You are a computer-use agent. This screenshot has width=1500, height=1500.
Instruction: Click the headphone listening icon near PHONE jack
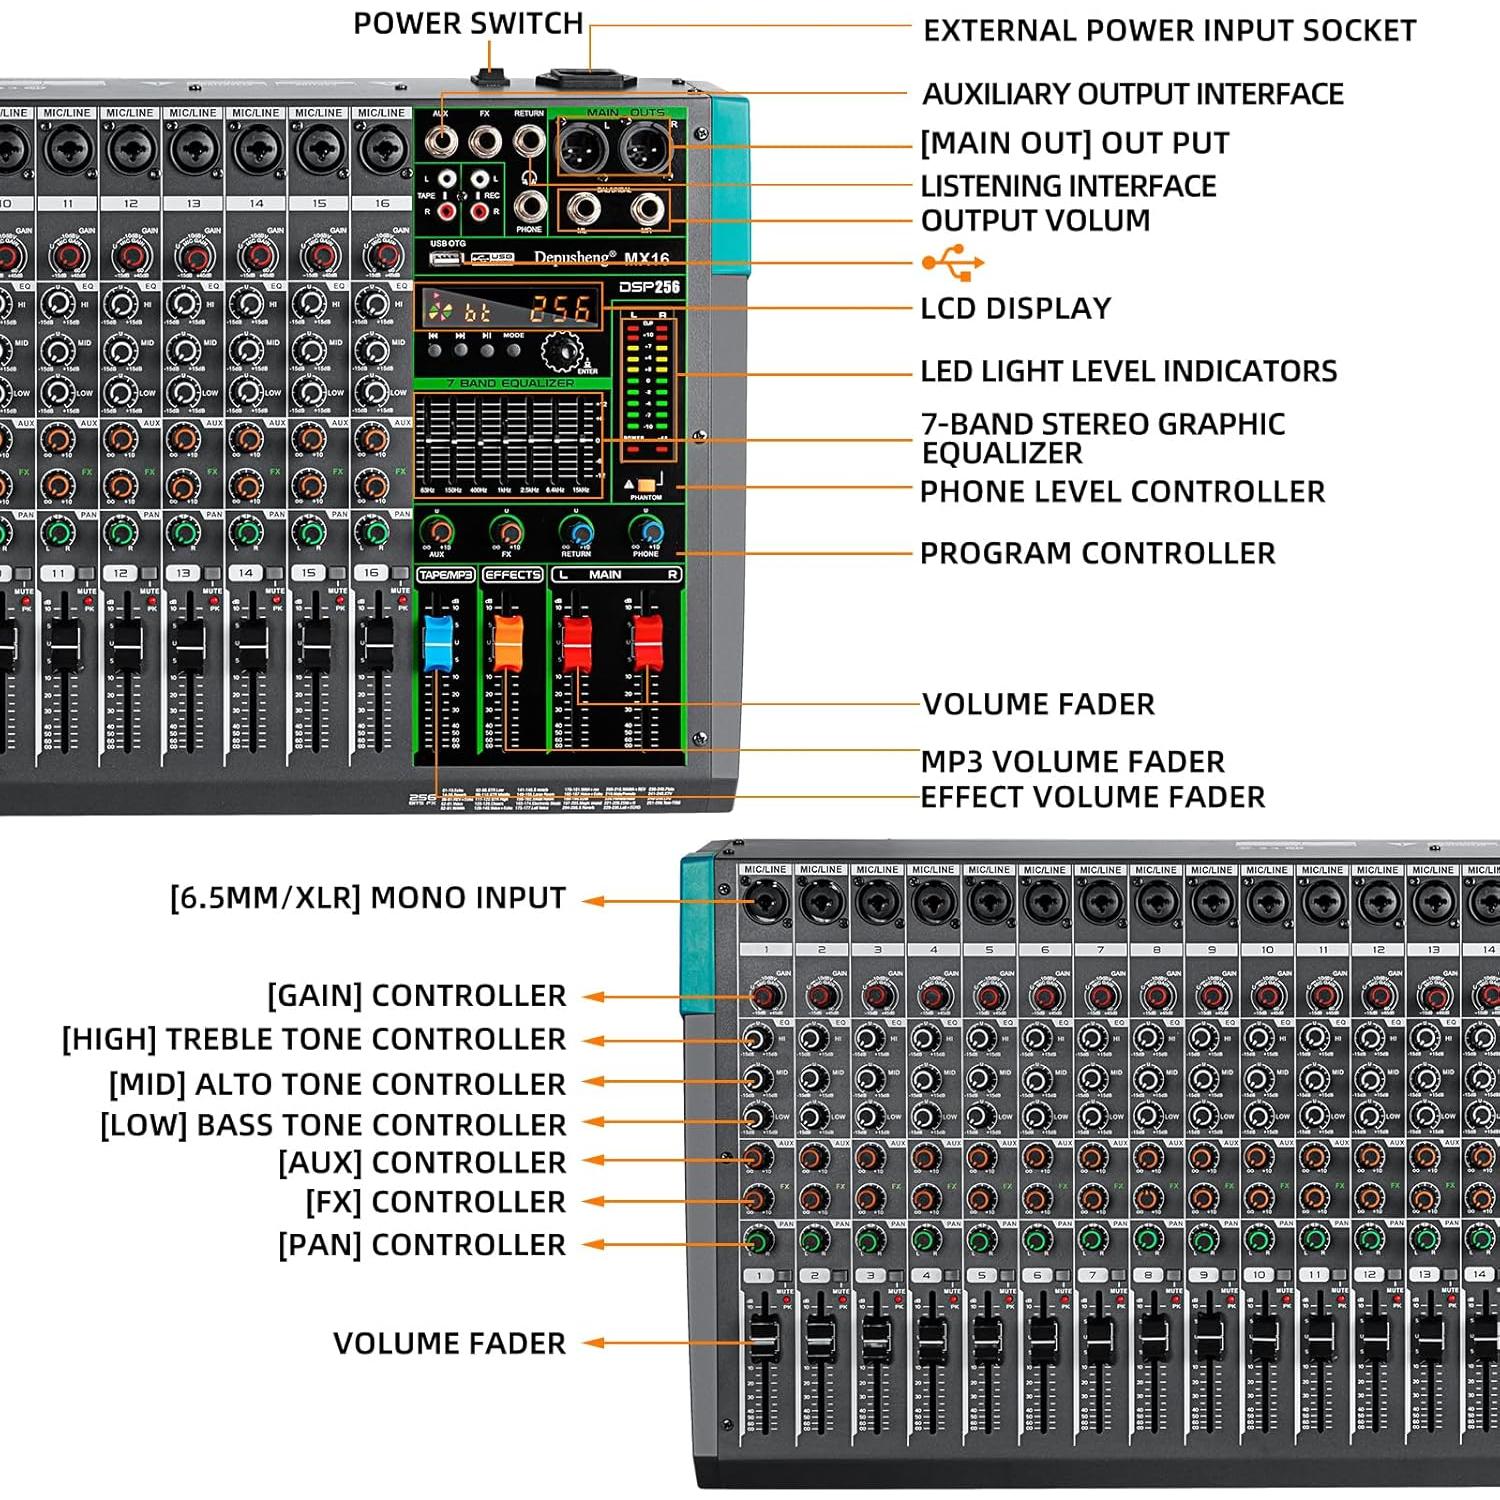(x=529, y=178)
